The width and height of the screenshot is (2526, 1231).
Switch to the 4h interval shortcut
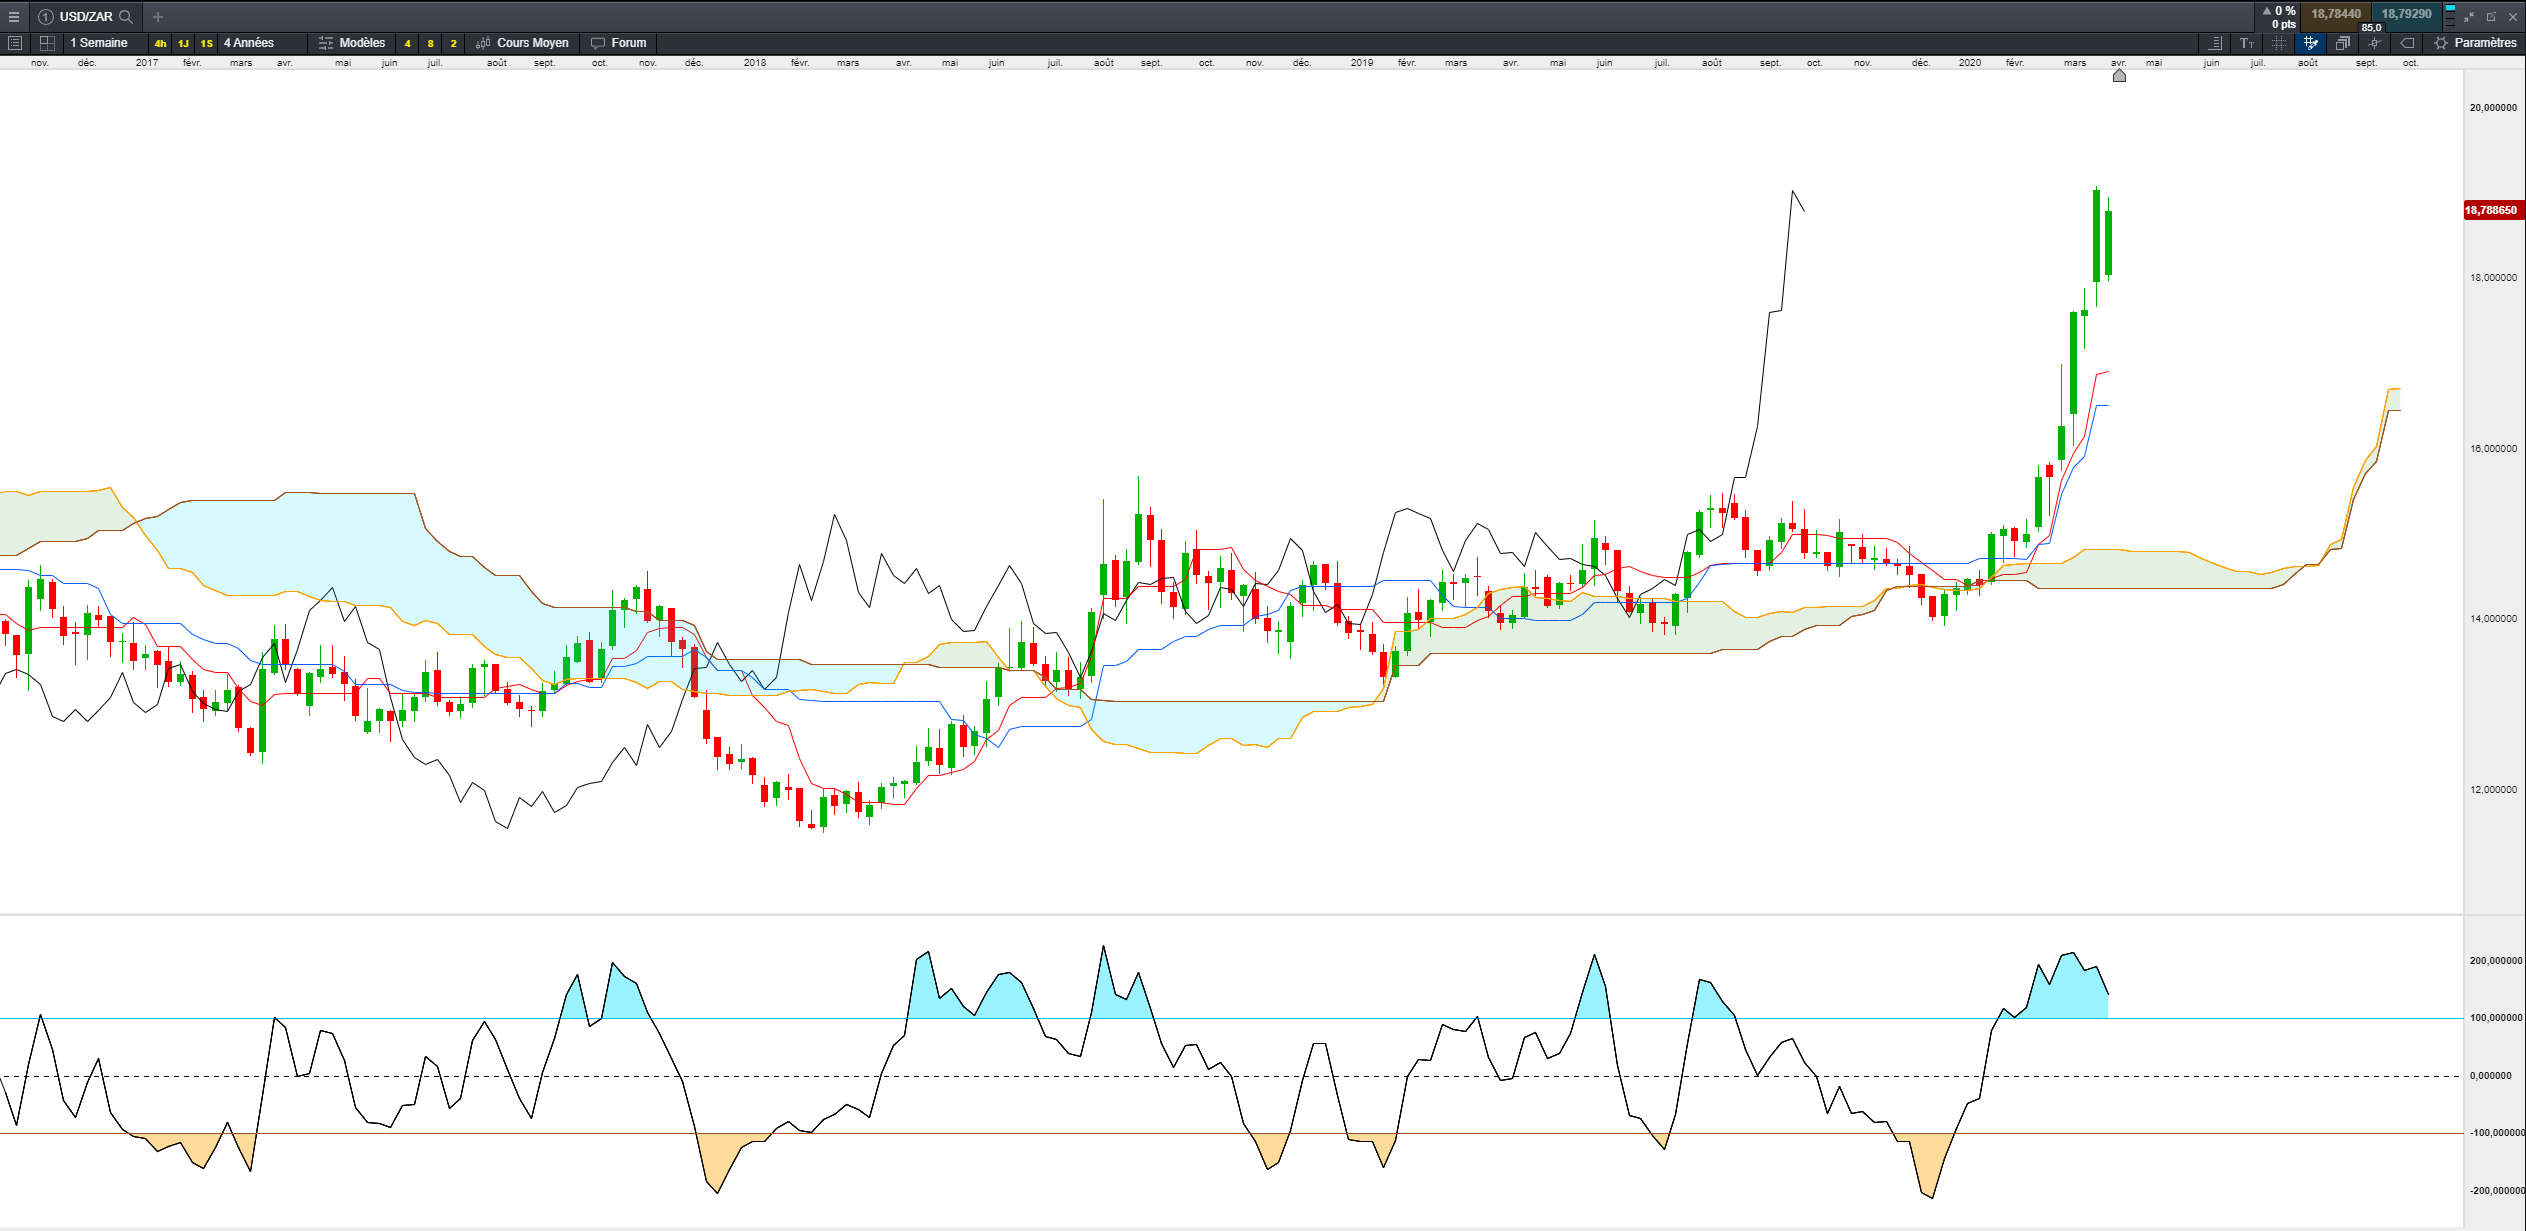(160, 43)
